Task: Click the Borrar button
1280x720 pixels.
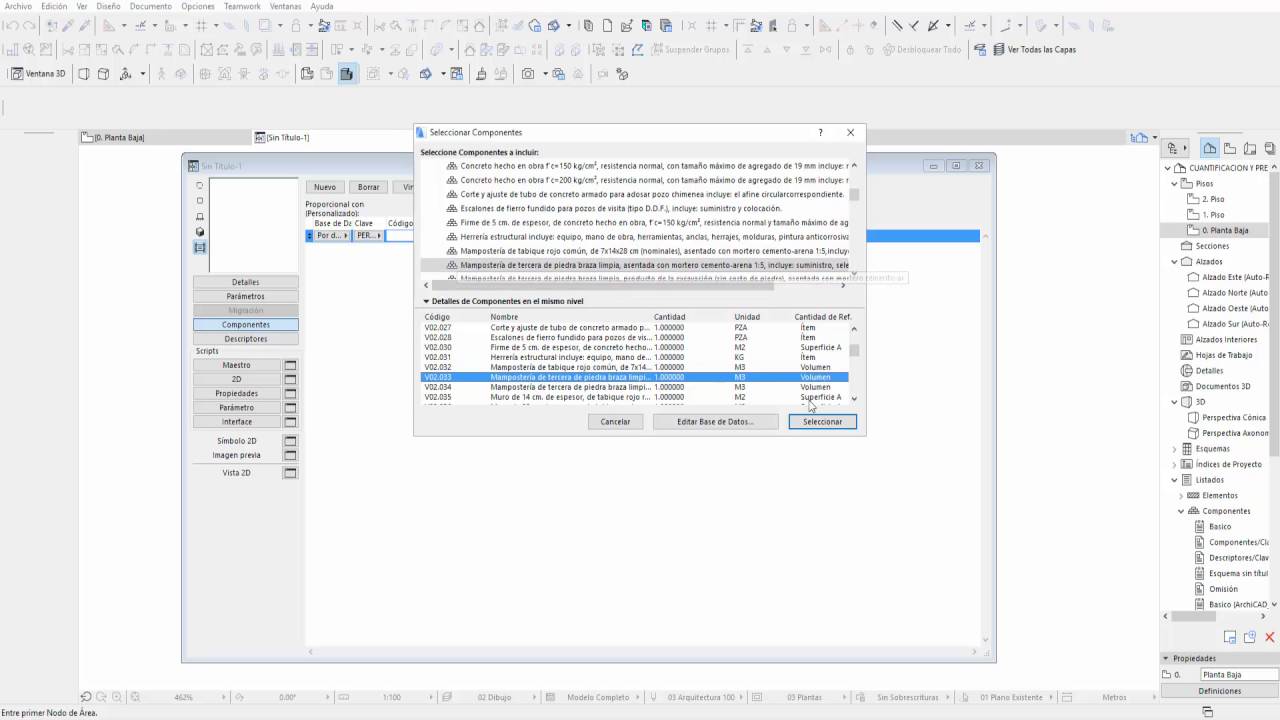Action: (369, 187)
